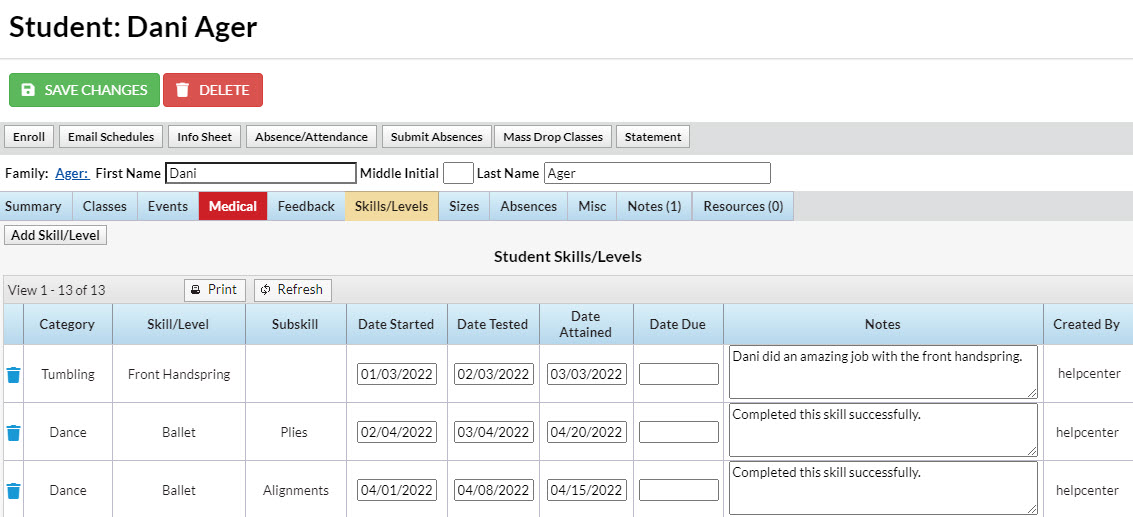1133x517 pixels.
Task: Edit Date Tested 03/04/2022 field
Action: (x=494, y=432)
